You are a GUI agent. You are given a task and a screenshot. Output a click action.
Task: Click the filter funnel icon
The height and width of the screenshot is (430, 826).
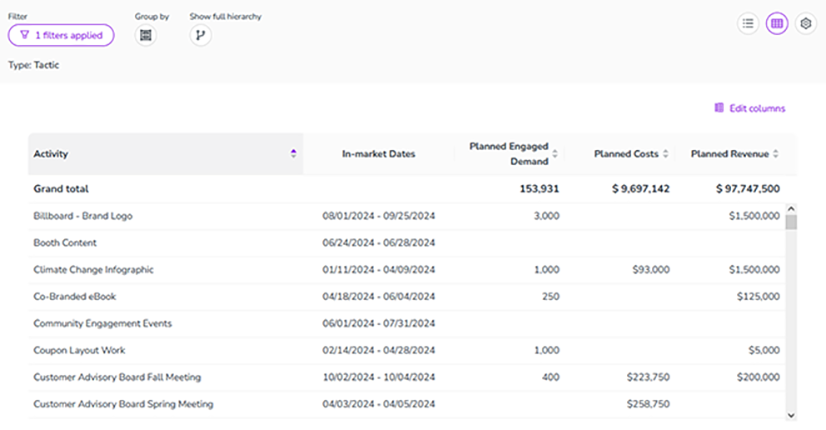(x=24, y=35)
